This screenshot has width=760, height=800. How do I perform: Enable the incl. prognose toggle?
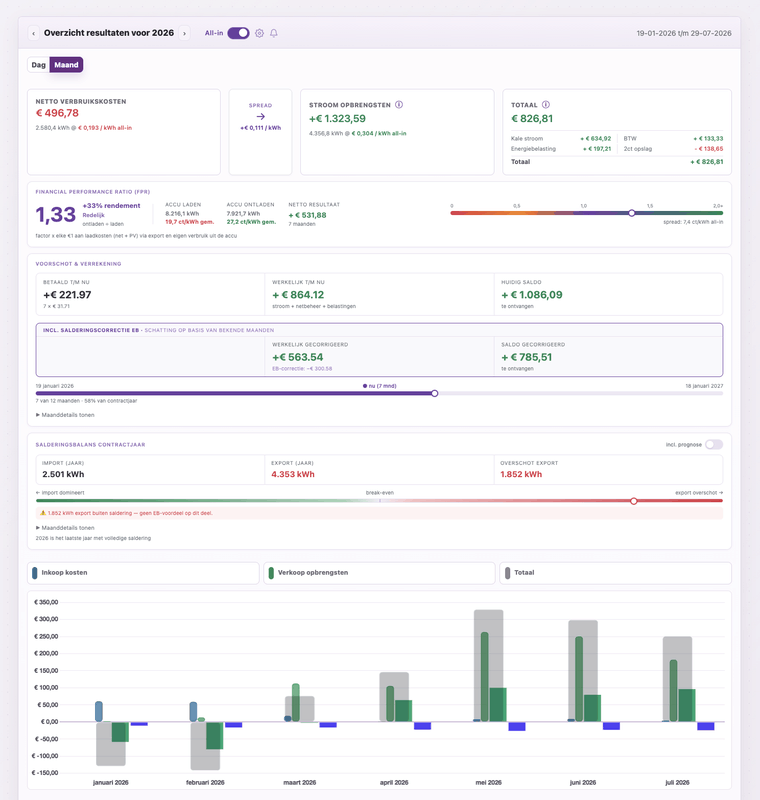(x=714, y=444)
